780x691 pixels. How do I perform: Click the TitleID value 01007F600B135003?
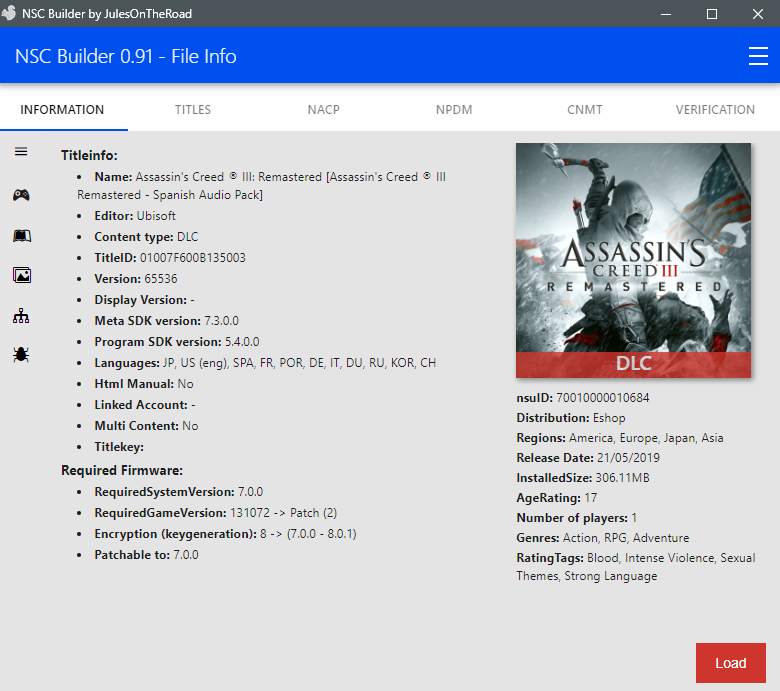(x=193, y=258)
